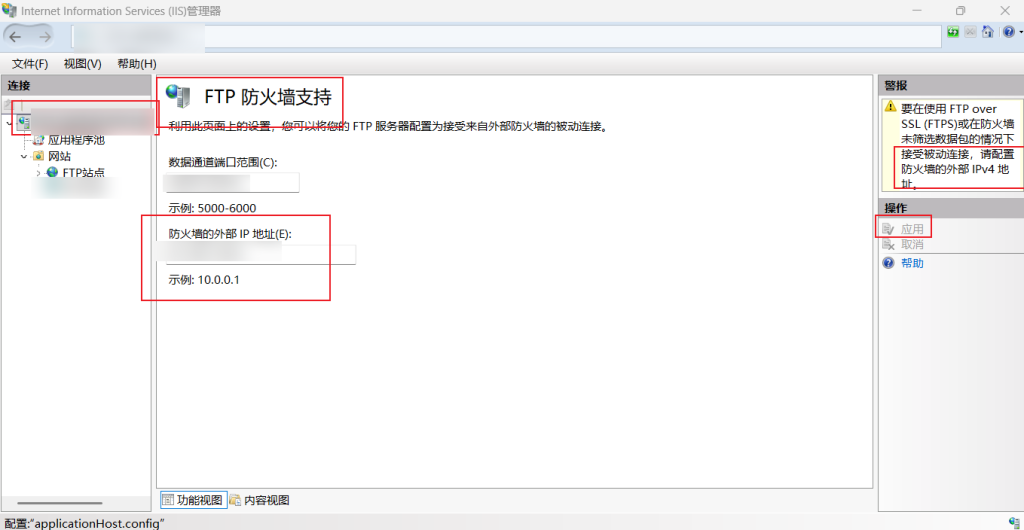The height and width of the screenshot is (530, 1024).
Task: Click the 示例: 5000-6000 text
Action: (212, 208)
